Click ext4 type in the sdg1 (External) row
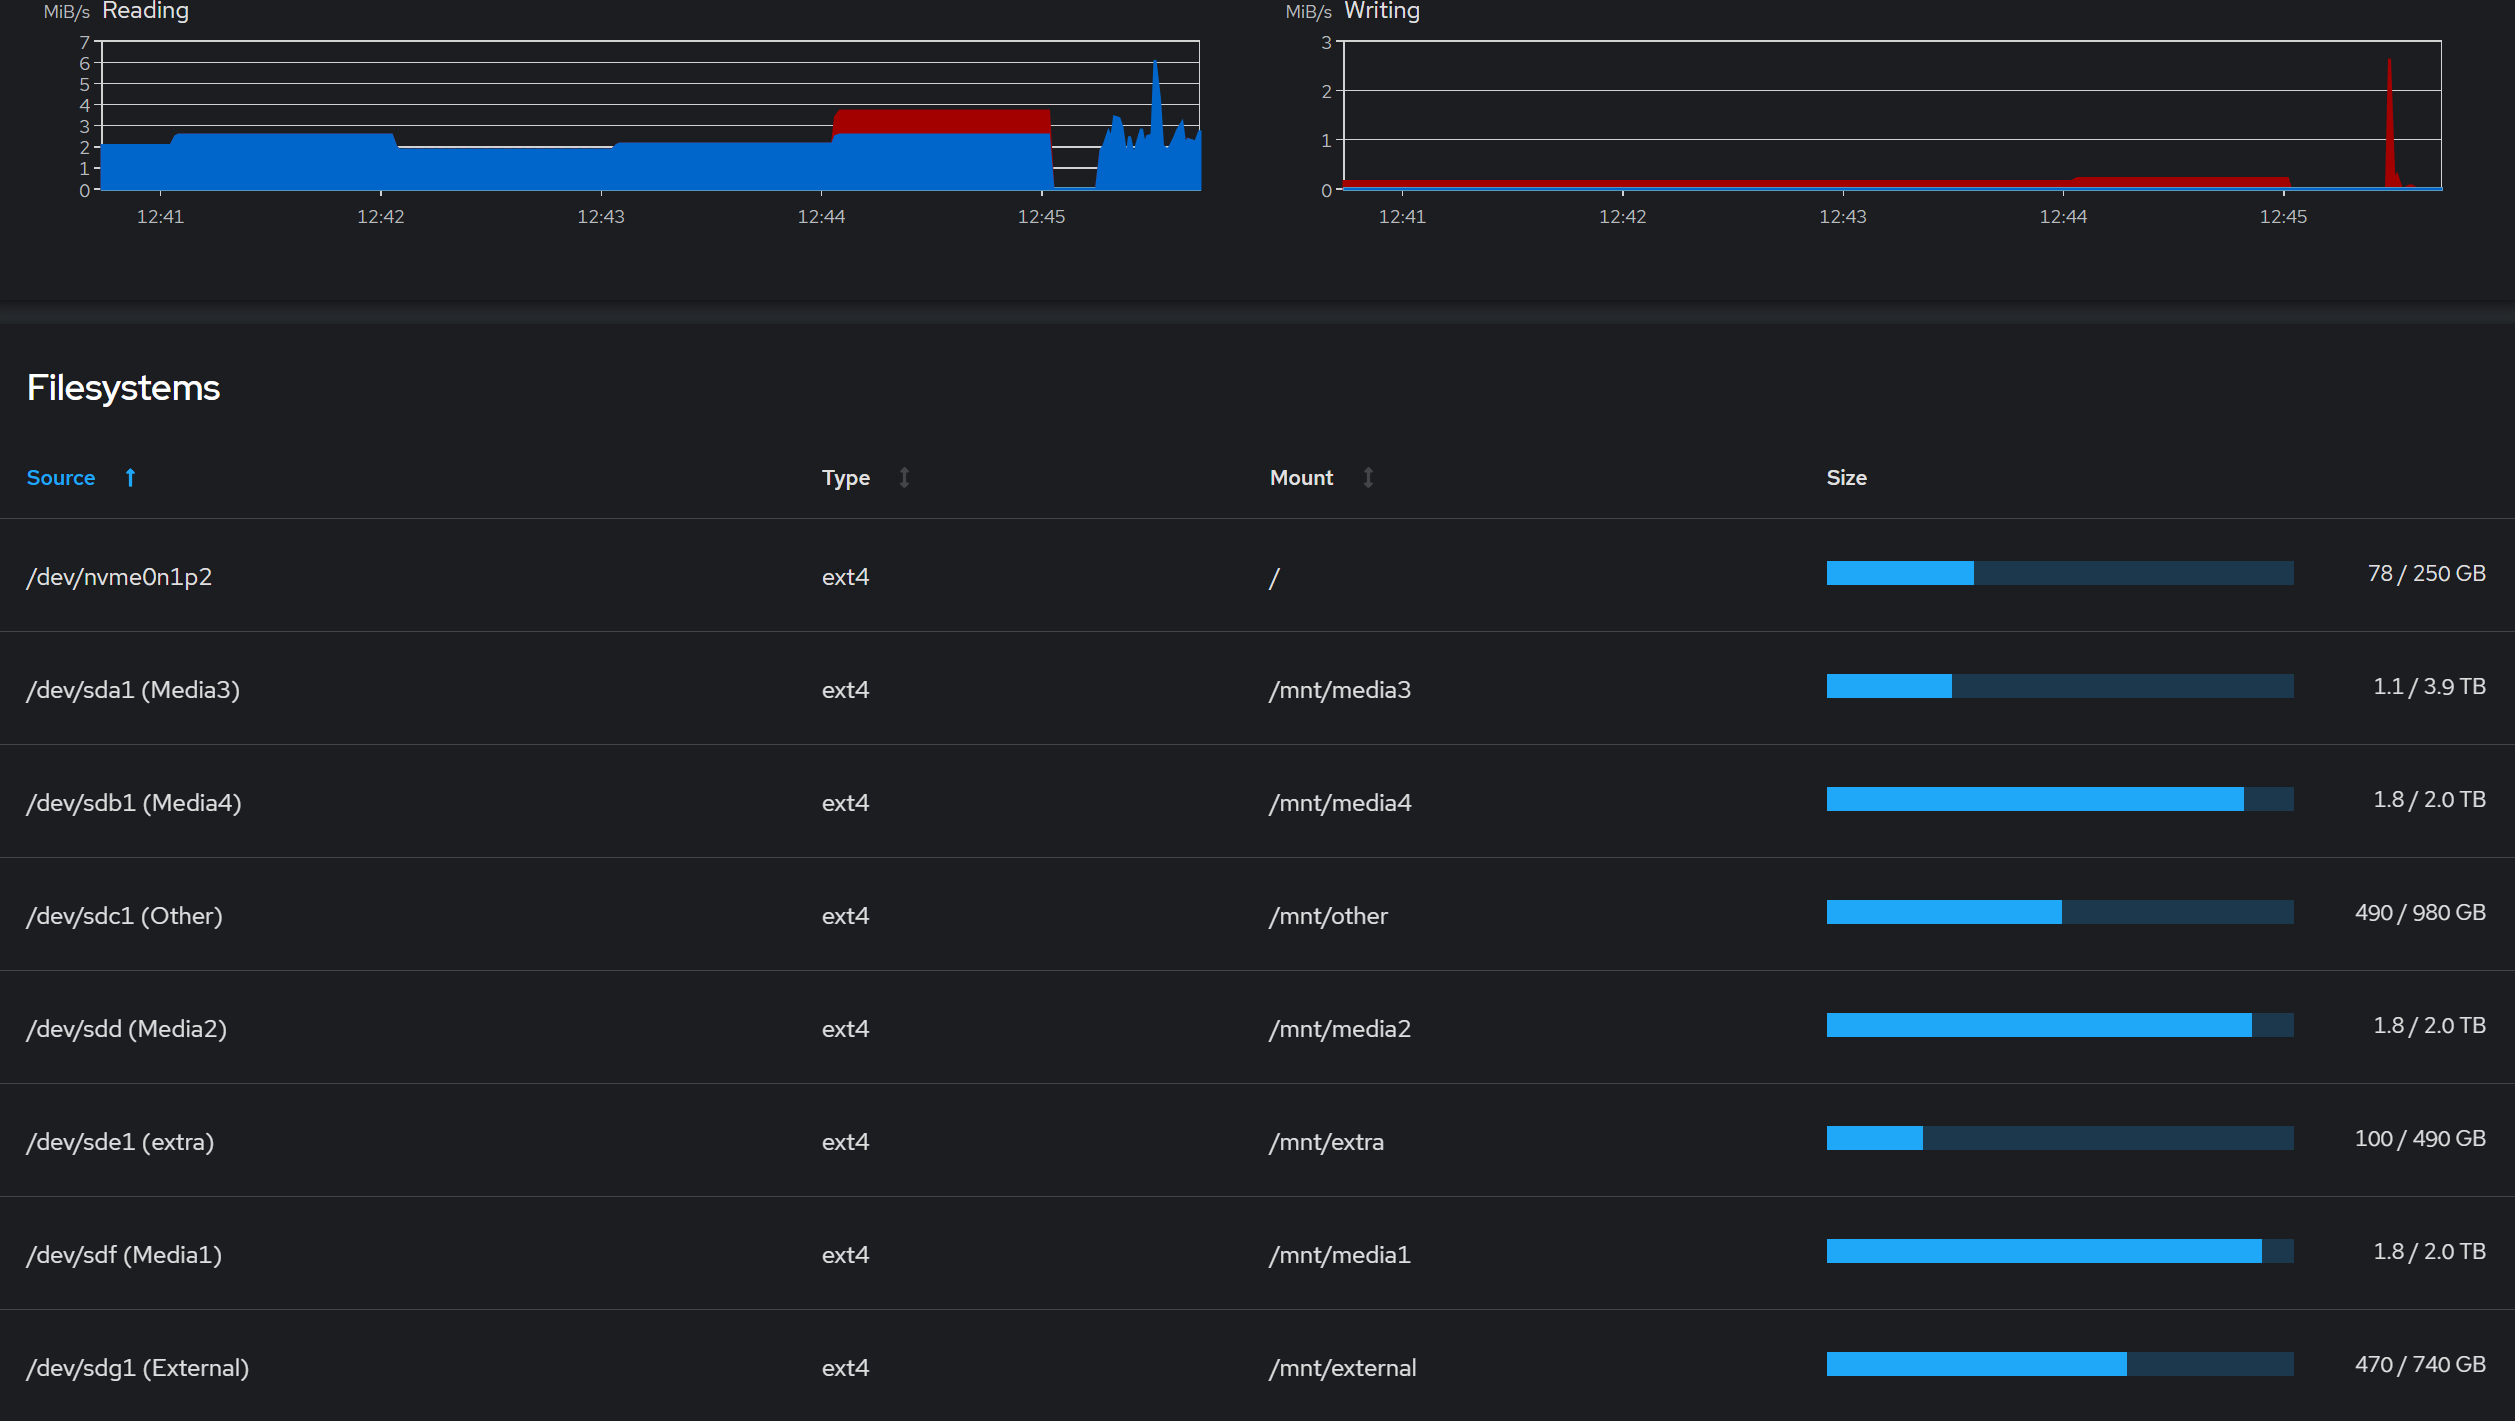 pyautogui.click(x=845, y=1368)
